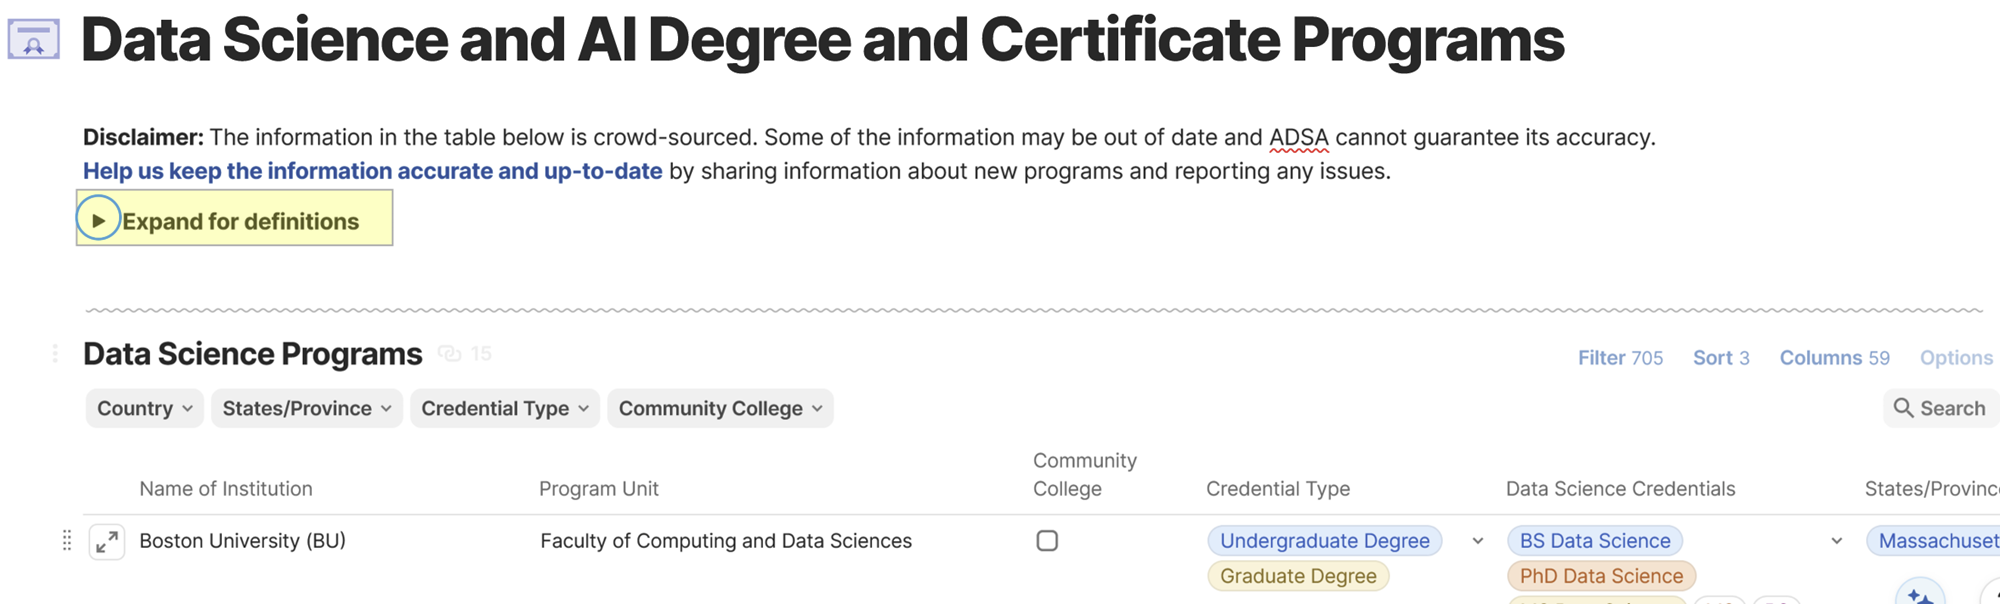The height and width of the screenshot is (604, 2000).
Task: Open the Credential Type filter dropdown
Action: [504, 408]
